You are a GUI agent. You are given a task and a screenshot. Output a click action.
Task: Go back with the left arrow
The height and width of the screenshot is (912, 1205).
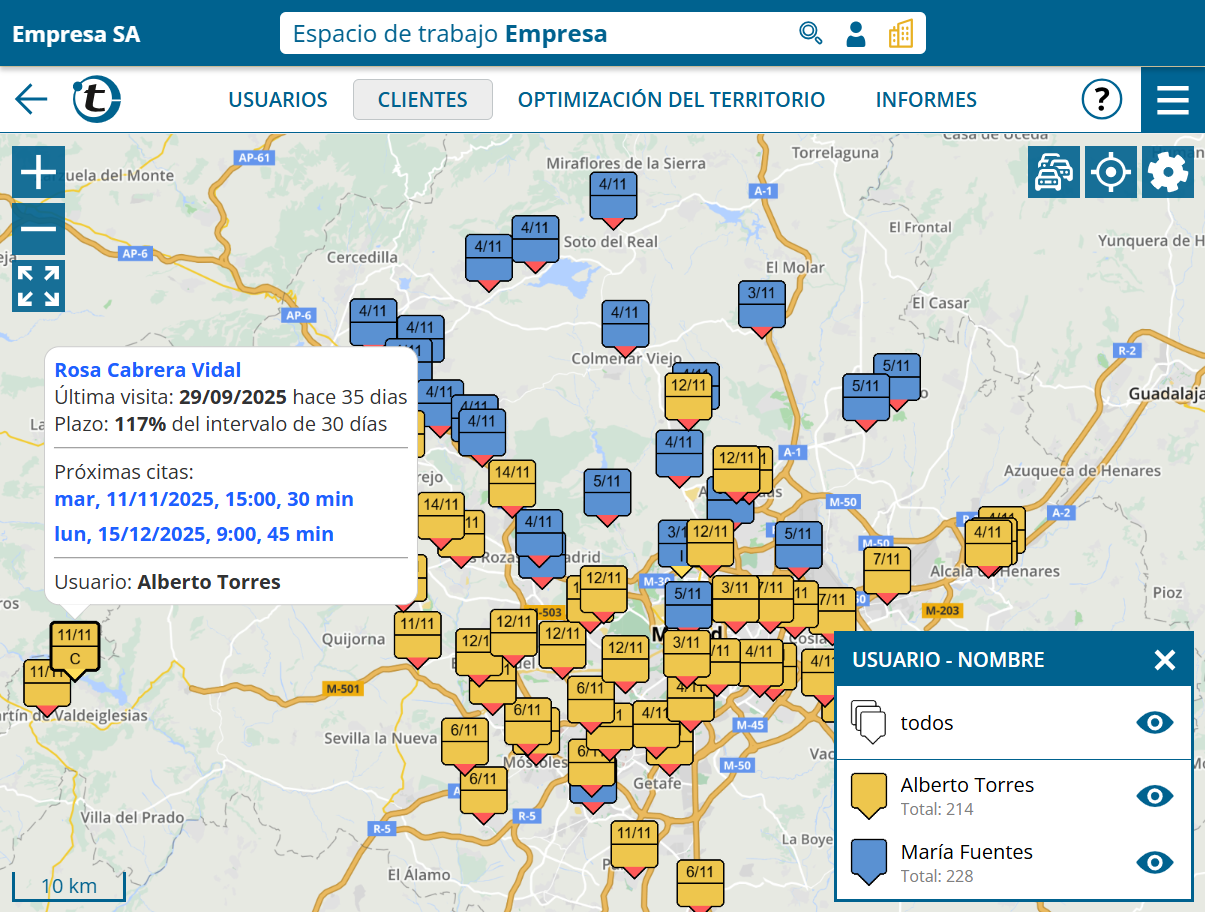click(x=31, y=99)
